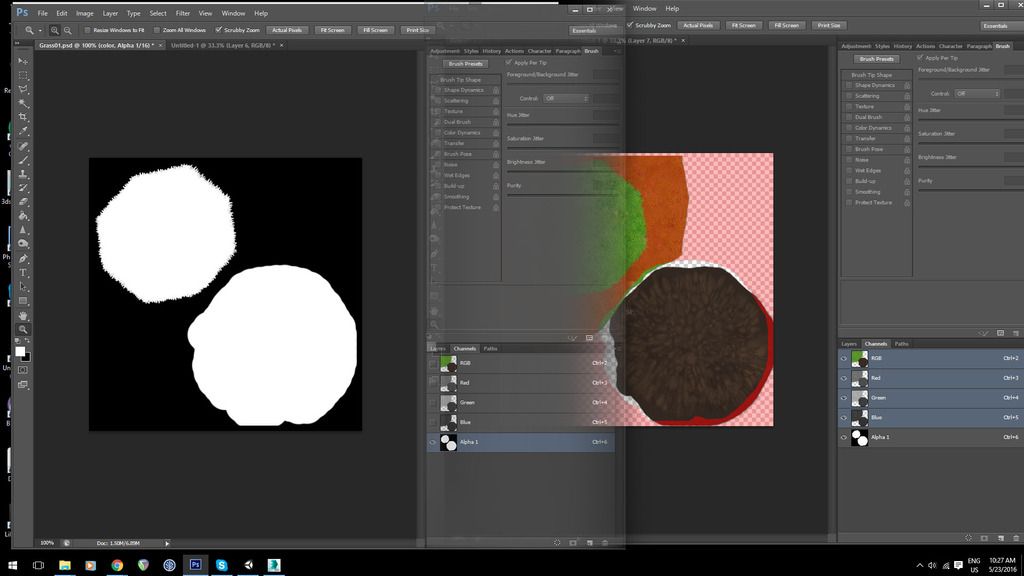Select the Hand tool
The width and height of the screenshot is (1024, 576).
click(23, 315)
